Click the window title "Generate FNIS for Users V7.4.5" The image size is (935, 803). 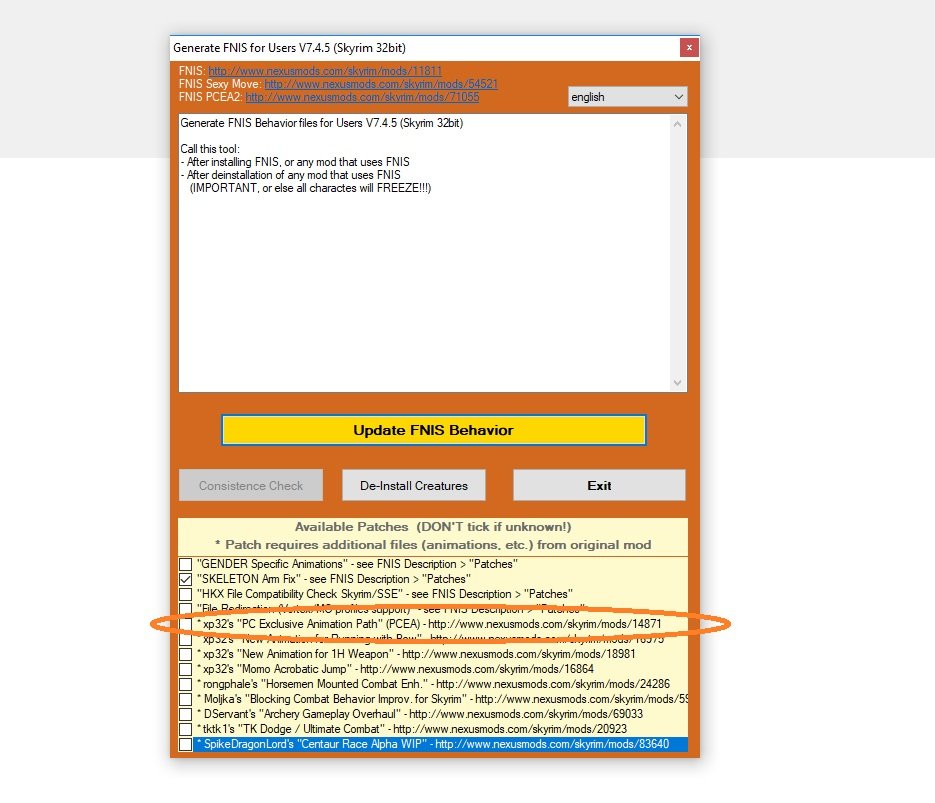[x=289, y=48]
